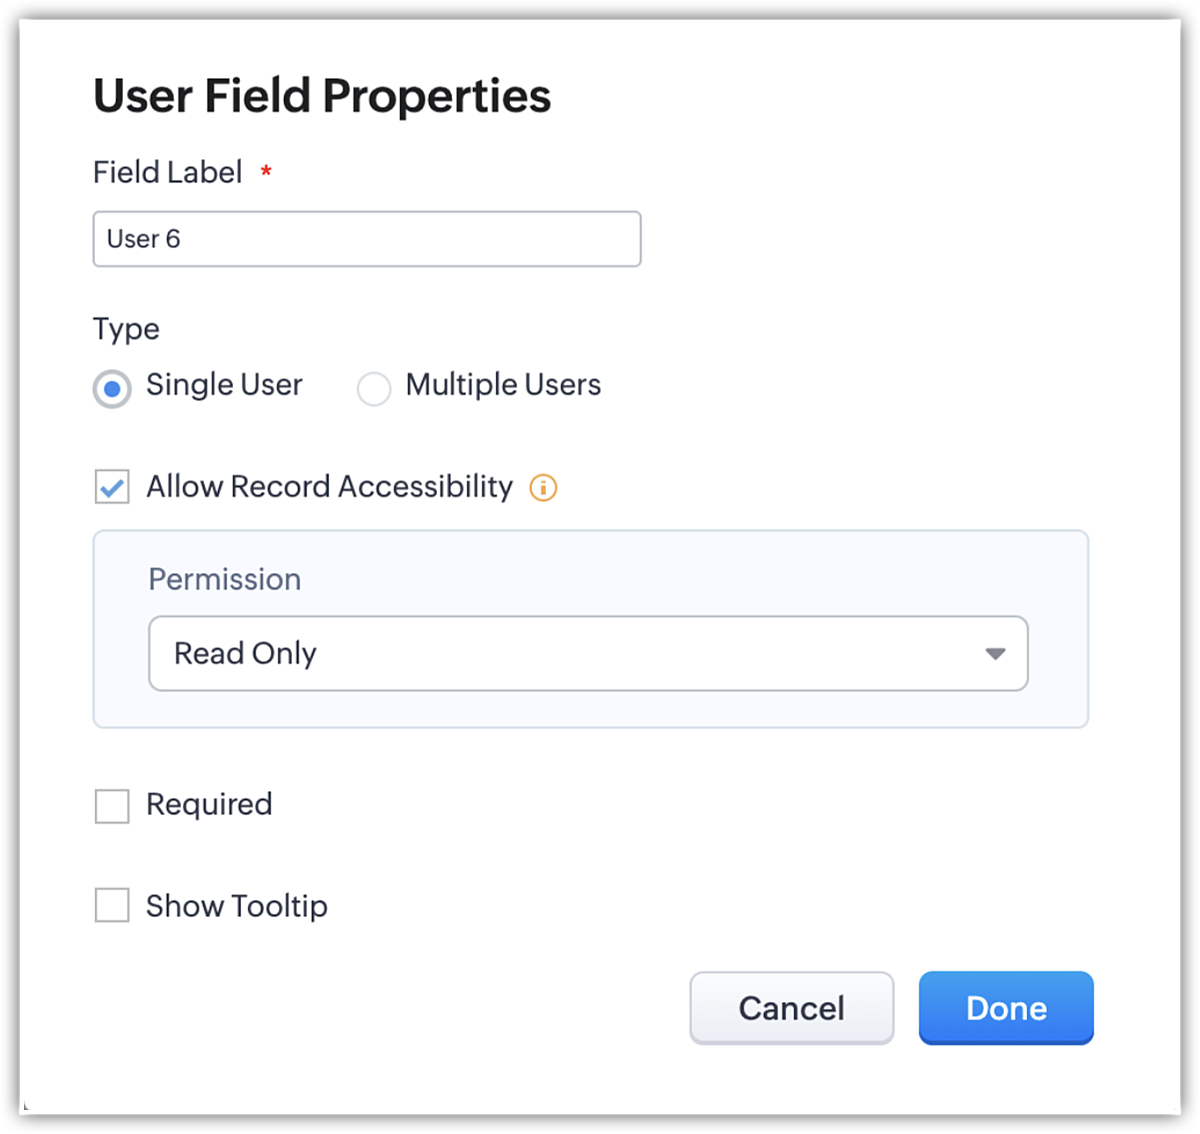This screenshot has width=1200, height=1134.
Task: Click the Single User option text
Action: [x=224, y=385]
